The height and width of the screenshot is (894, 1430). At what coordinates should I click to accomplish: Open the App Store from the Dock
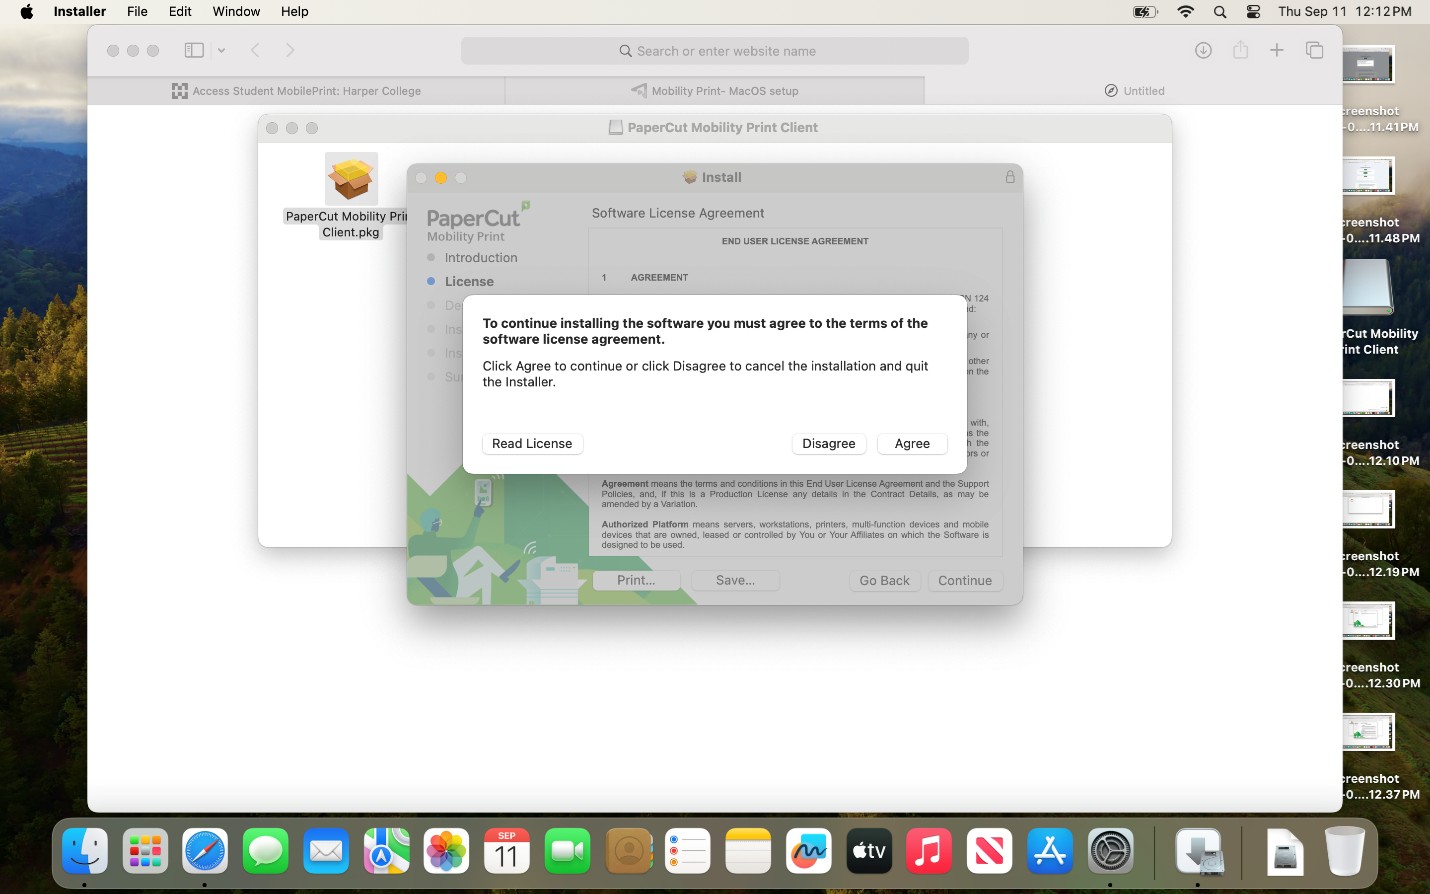click(x=1049, y=851)
